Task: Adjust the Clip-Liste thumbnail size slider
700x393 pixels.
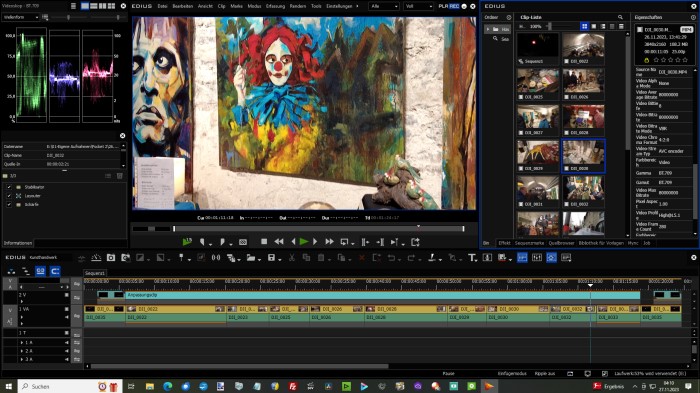Action: point(550,26)
